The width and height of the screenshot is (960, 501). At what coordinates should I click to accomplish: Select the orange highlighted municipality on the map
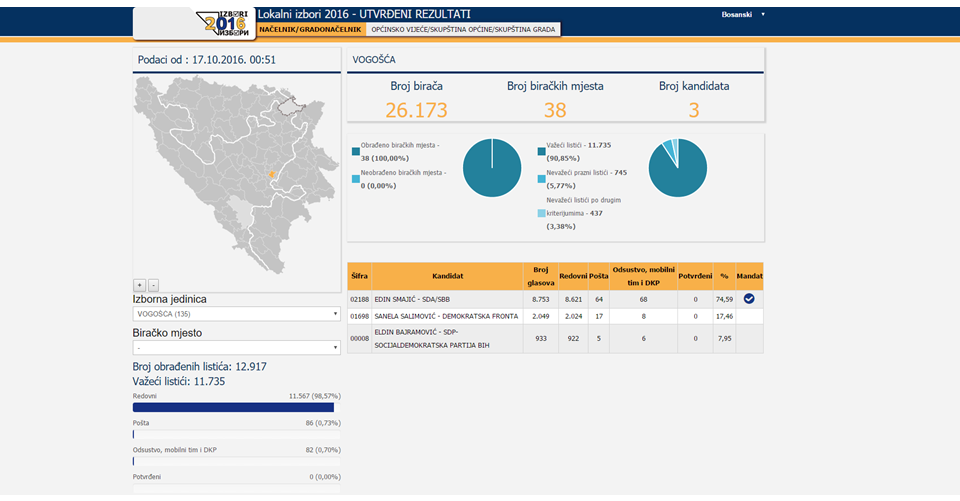click(271, 175)
